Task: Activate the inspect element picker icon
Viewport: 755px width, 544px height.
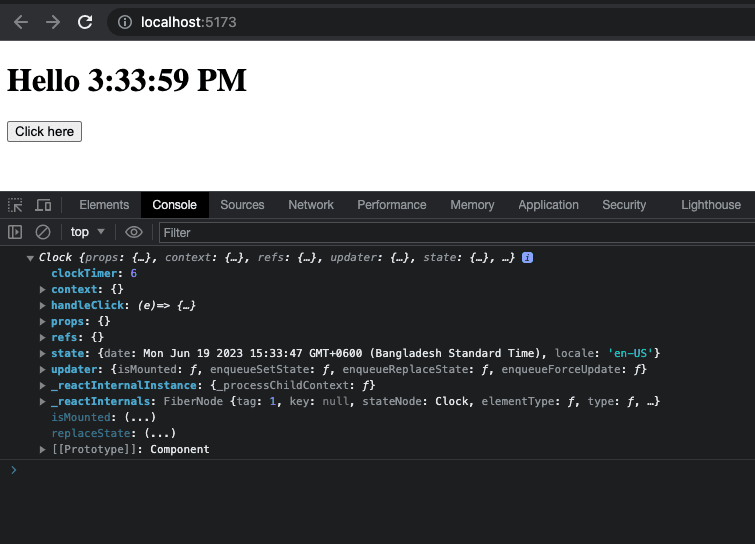Action: coord(15,205)
